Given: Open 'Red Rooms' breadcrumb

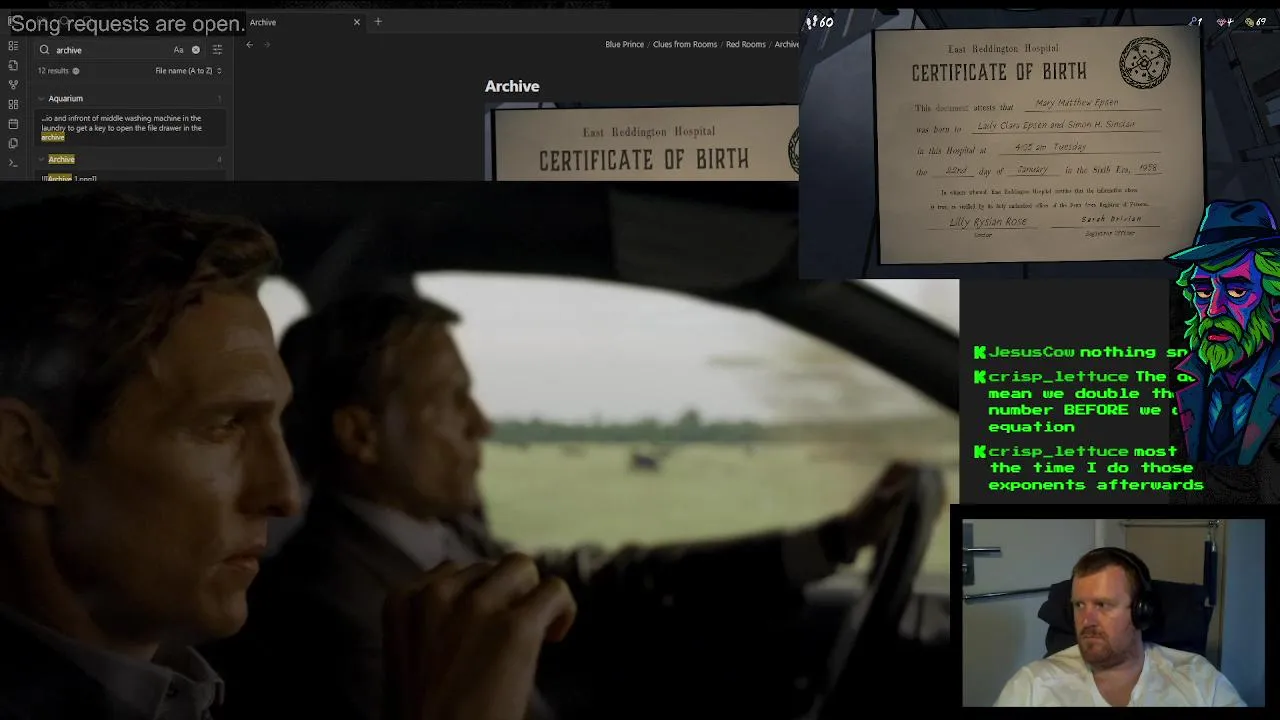Looking at the screenshot, I should point(745,44).
